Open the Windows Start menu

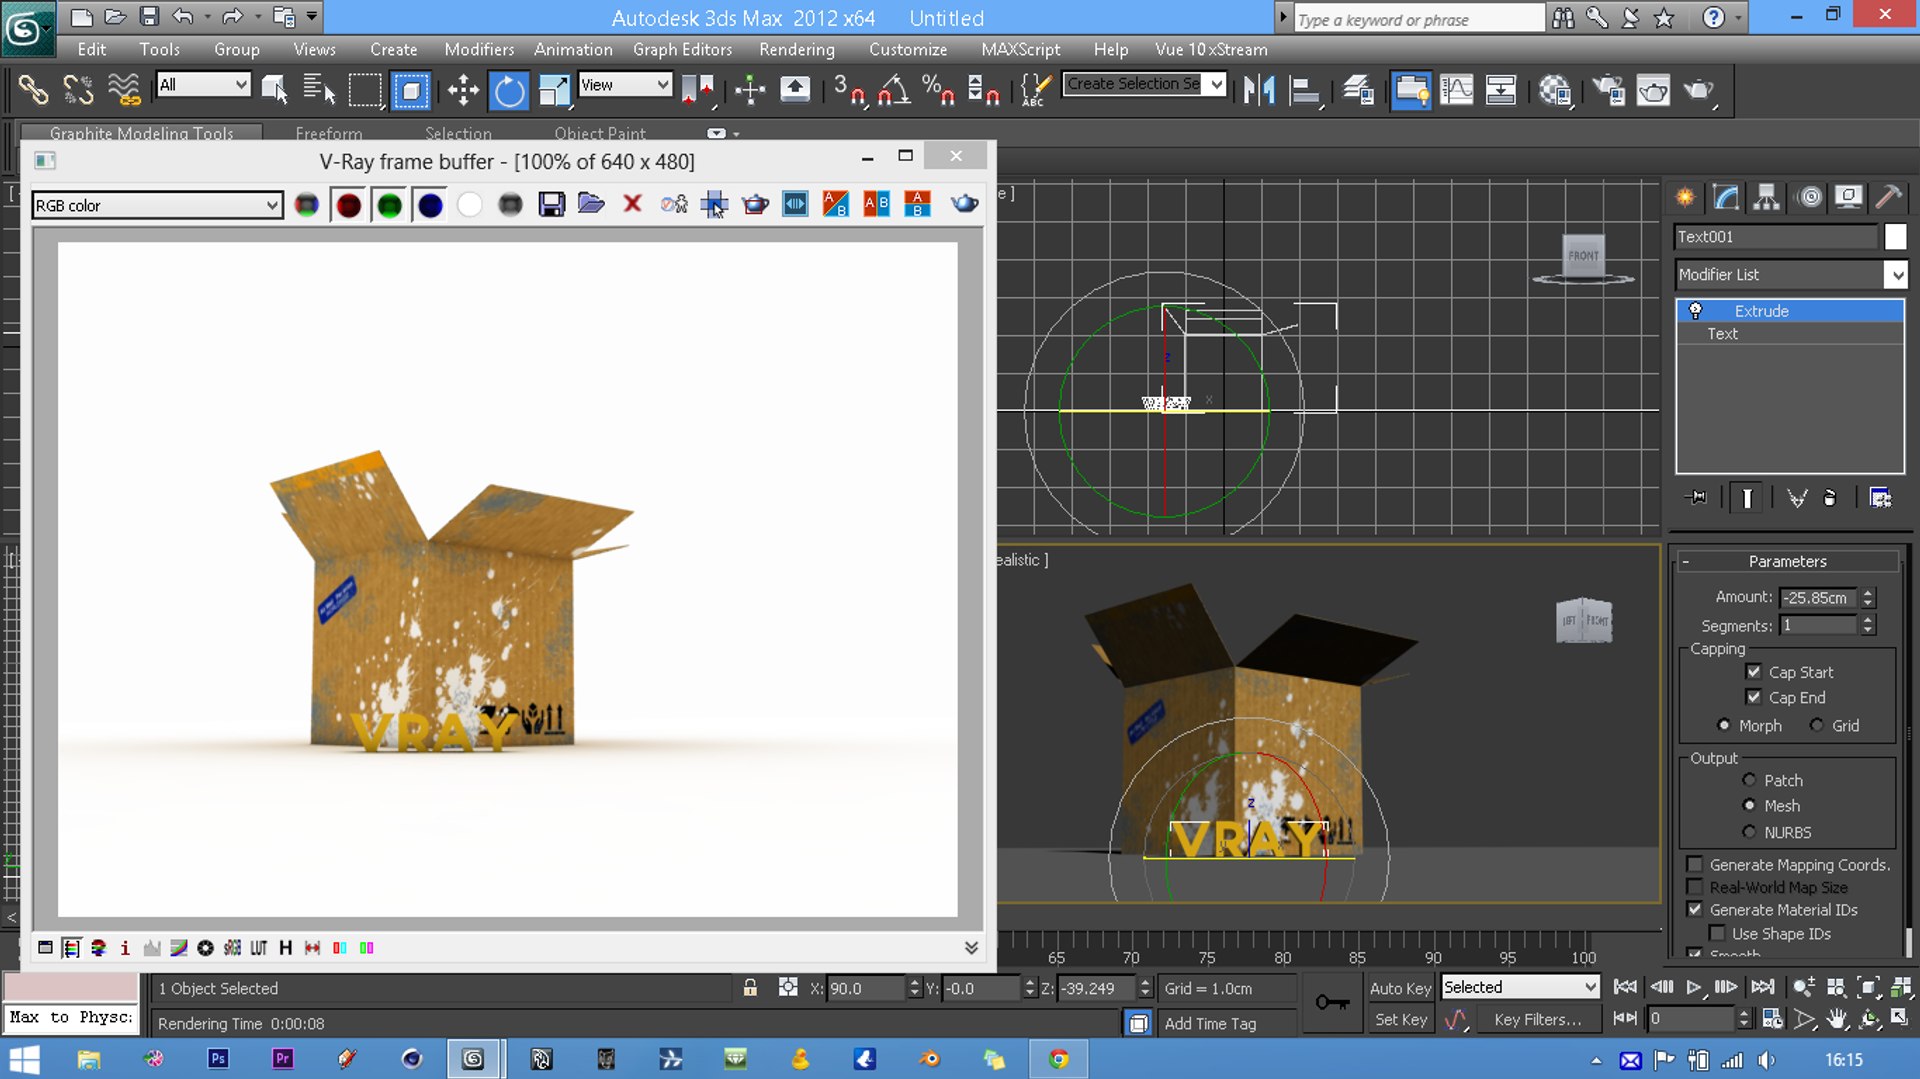point(24,1059)
